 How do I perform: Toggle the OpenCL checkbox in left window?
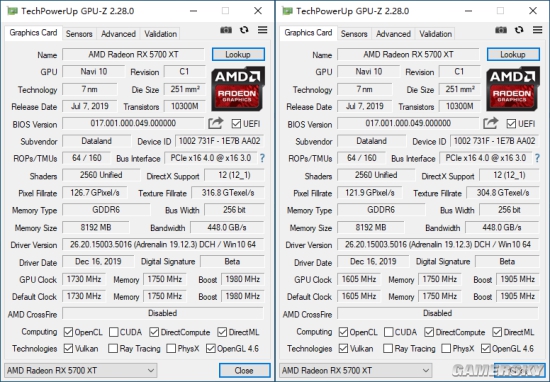pos(68,332)
